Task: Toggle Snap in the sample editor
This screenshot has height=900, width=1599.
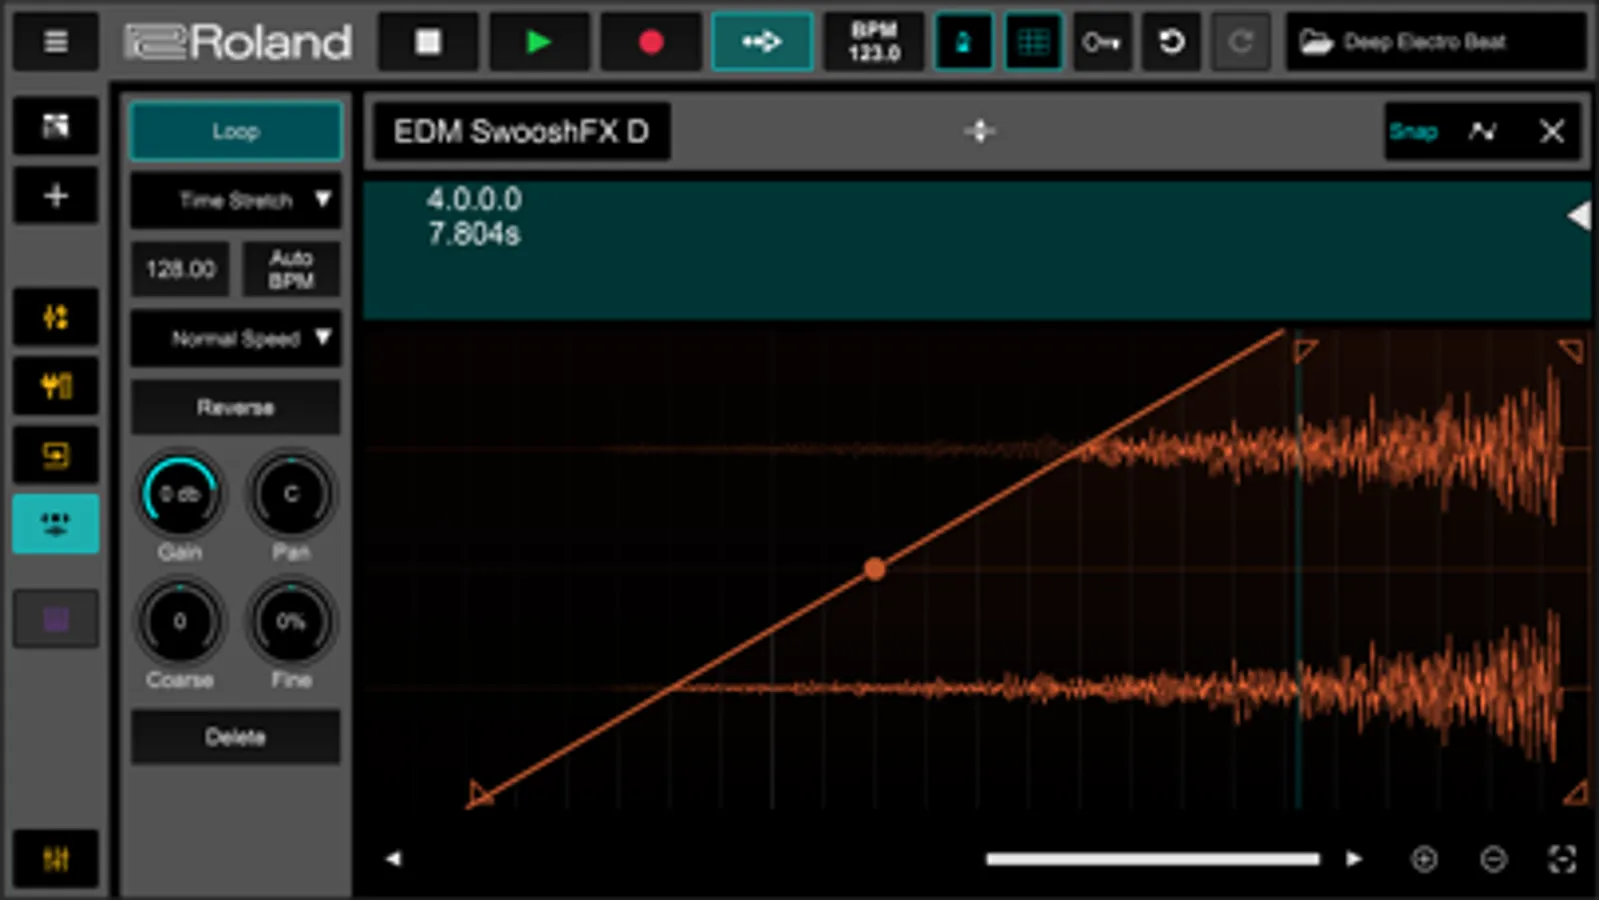Action: click(1413, 131)
